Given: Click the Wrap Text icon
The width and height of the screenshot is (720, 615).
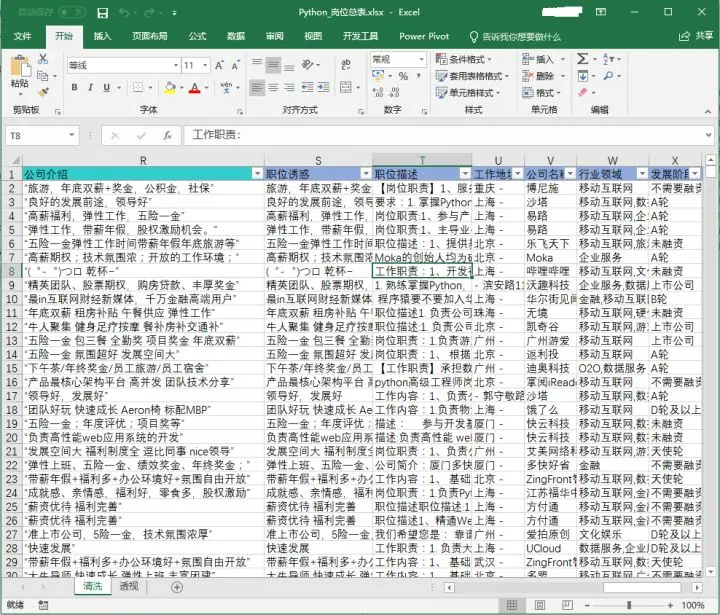Looking at the screenshot, I should tap(346, 65).
